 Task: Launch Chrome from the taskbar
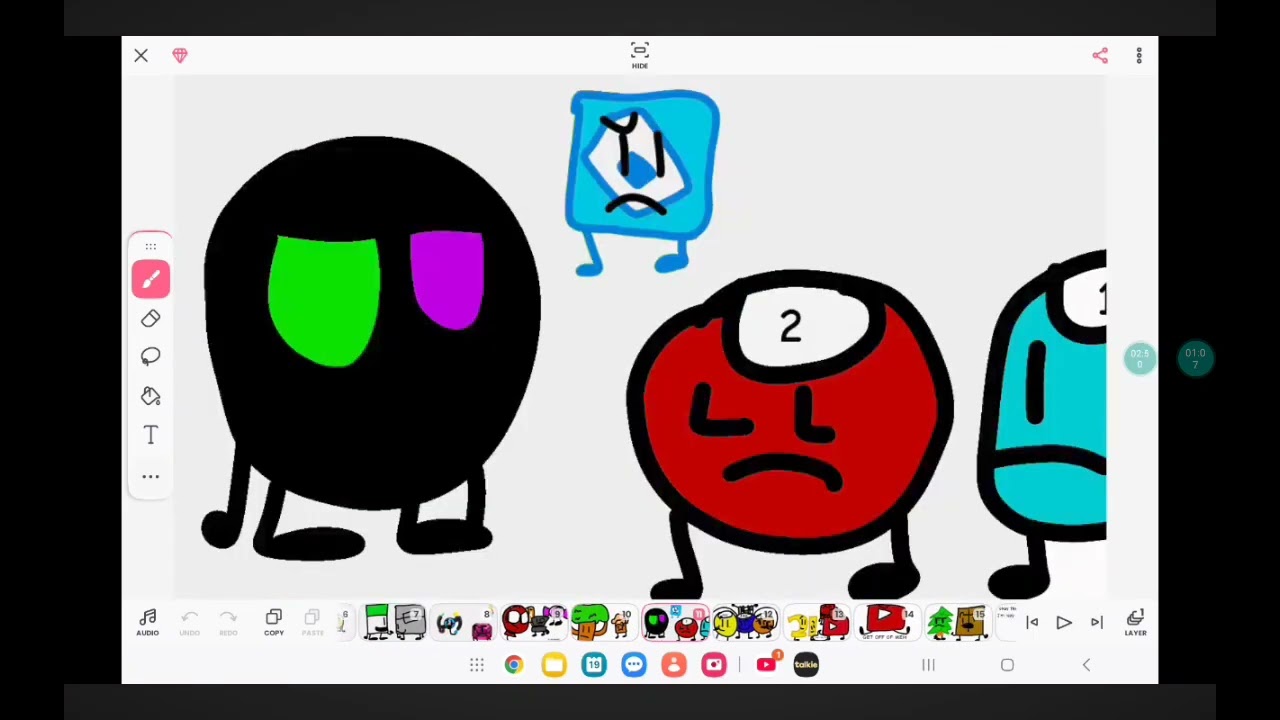click(513, 665)
